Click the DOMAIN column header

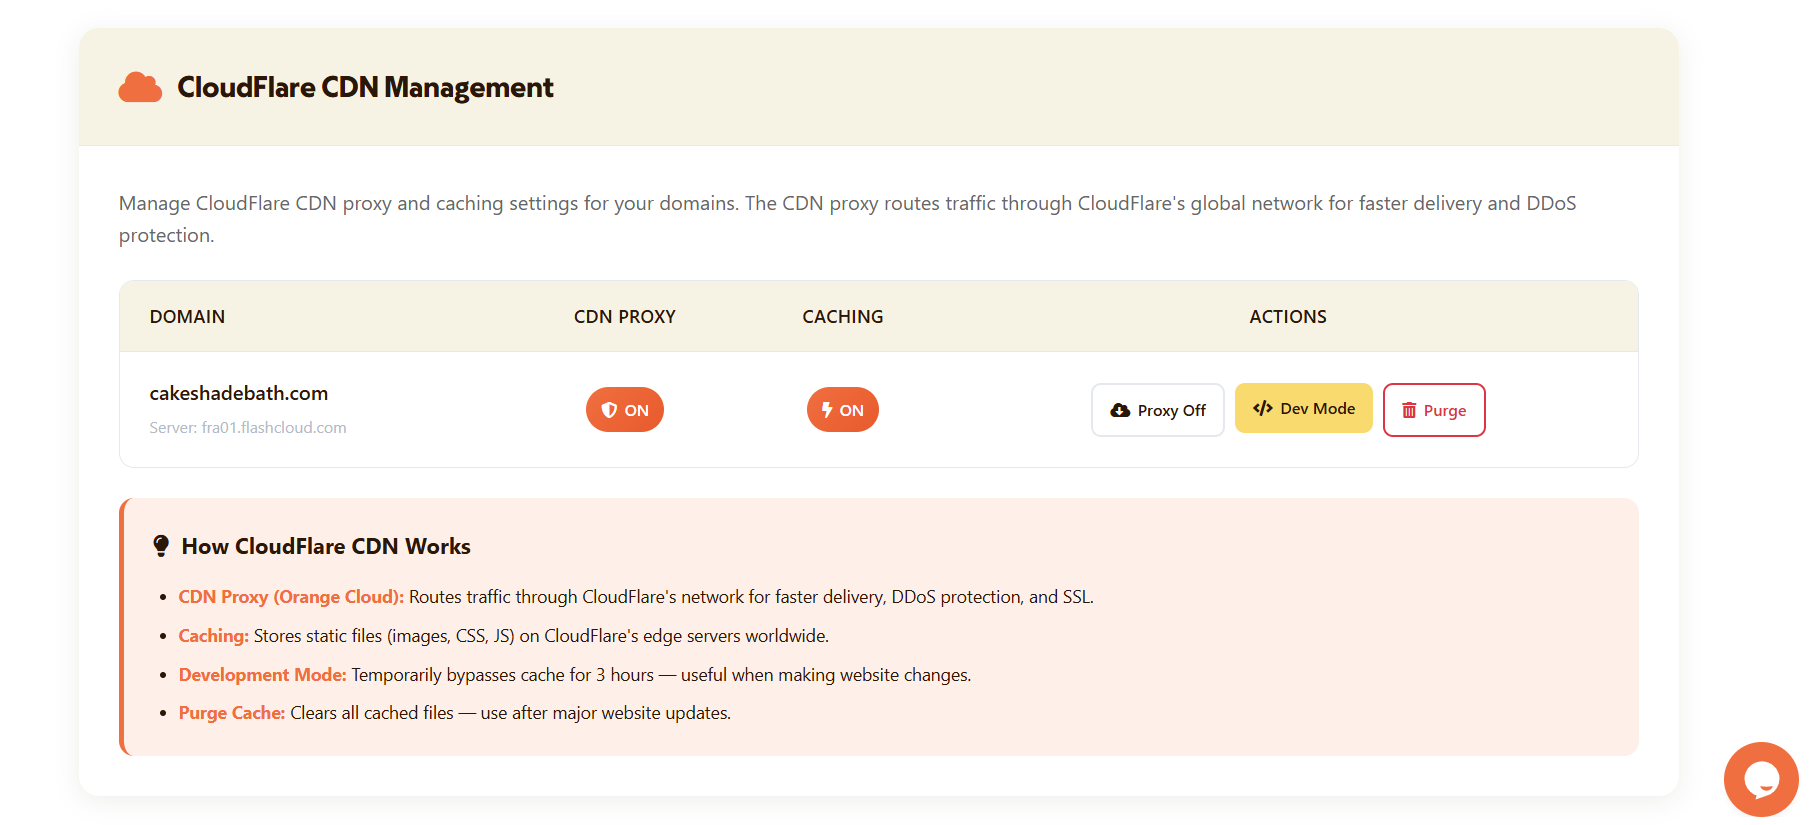(x=187, y=316)
